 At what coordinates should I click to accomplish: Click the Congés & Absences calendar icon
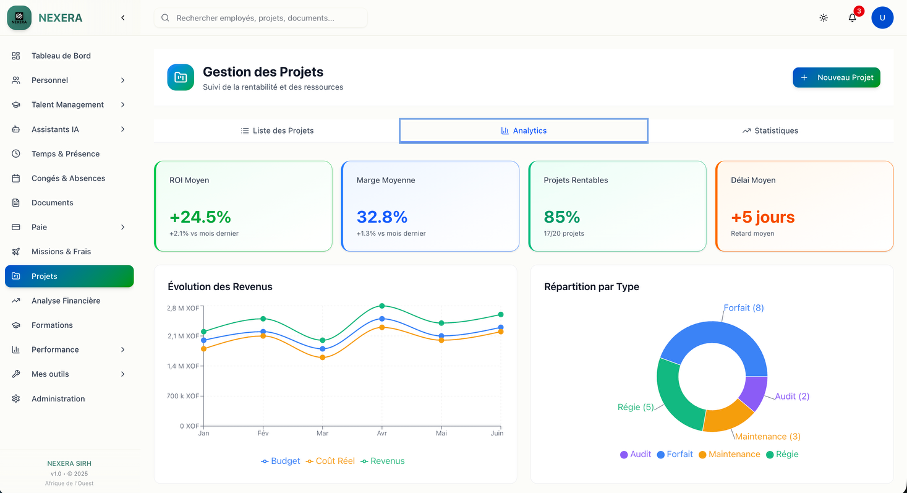pyautogui.click(x=16, y=178)
